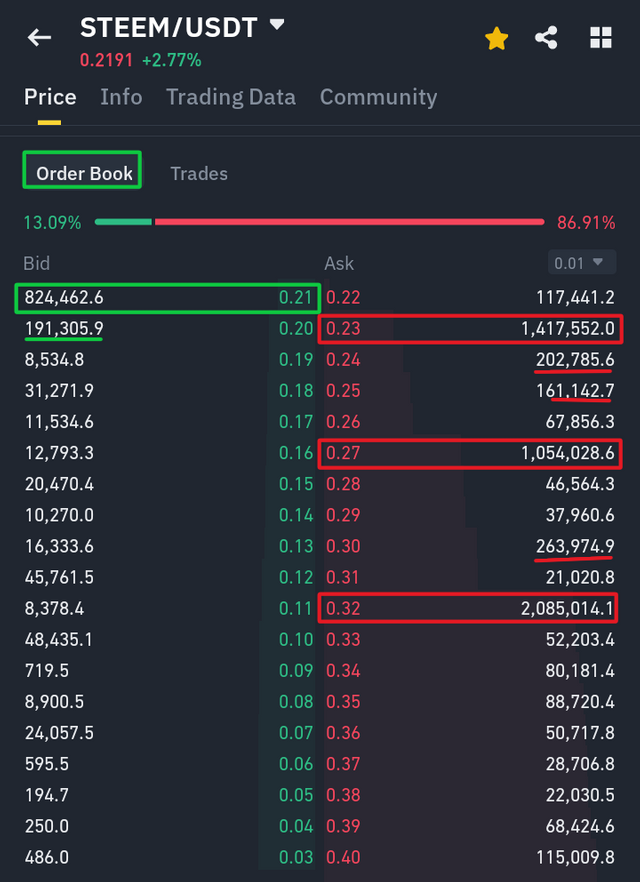Select the Order Book tab
Image resolution: width=640 pixels, height=882 pixels.
(84, 173)
